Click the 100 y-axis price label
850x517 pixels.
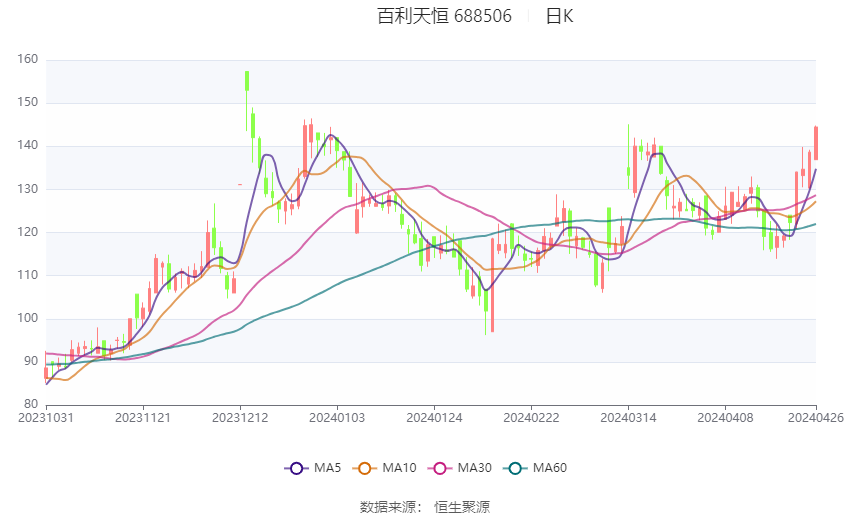coord(28,318)
